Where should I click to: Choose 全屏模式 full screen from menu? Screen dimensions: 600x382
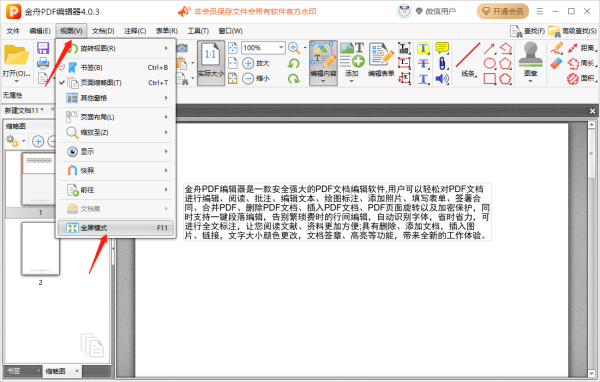click(x=116, y=228)
